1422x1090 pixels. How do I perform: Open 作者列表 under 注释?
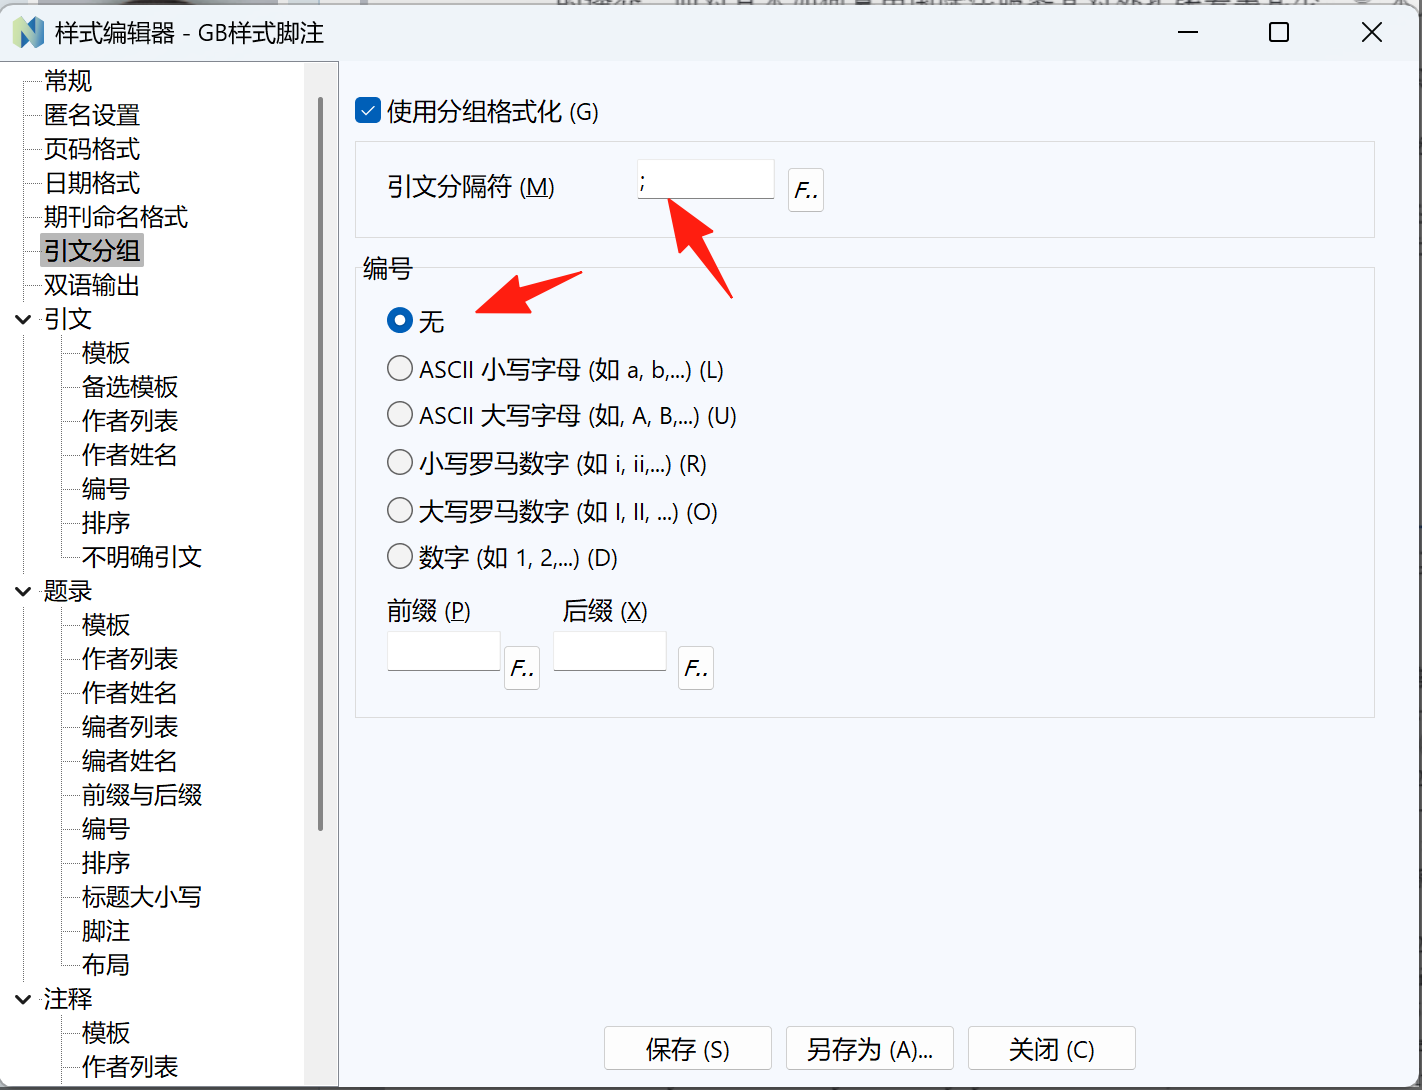click(130, 1067)
